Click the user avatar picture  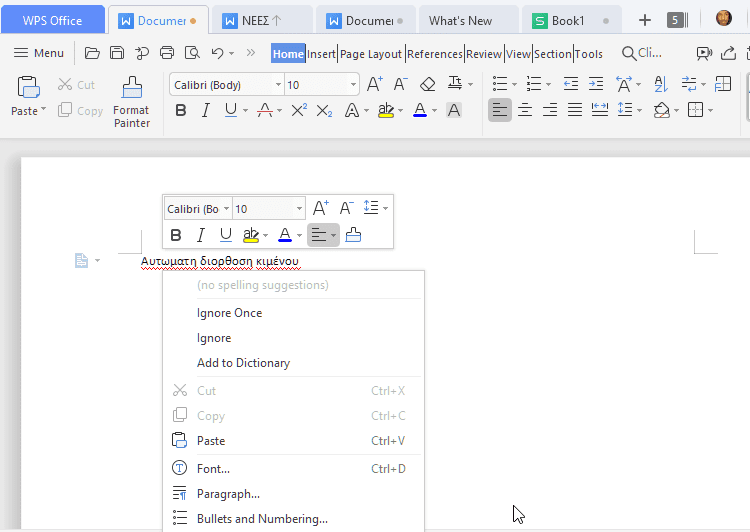(x=724, y=18)
